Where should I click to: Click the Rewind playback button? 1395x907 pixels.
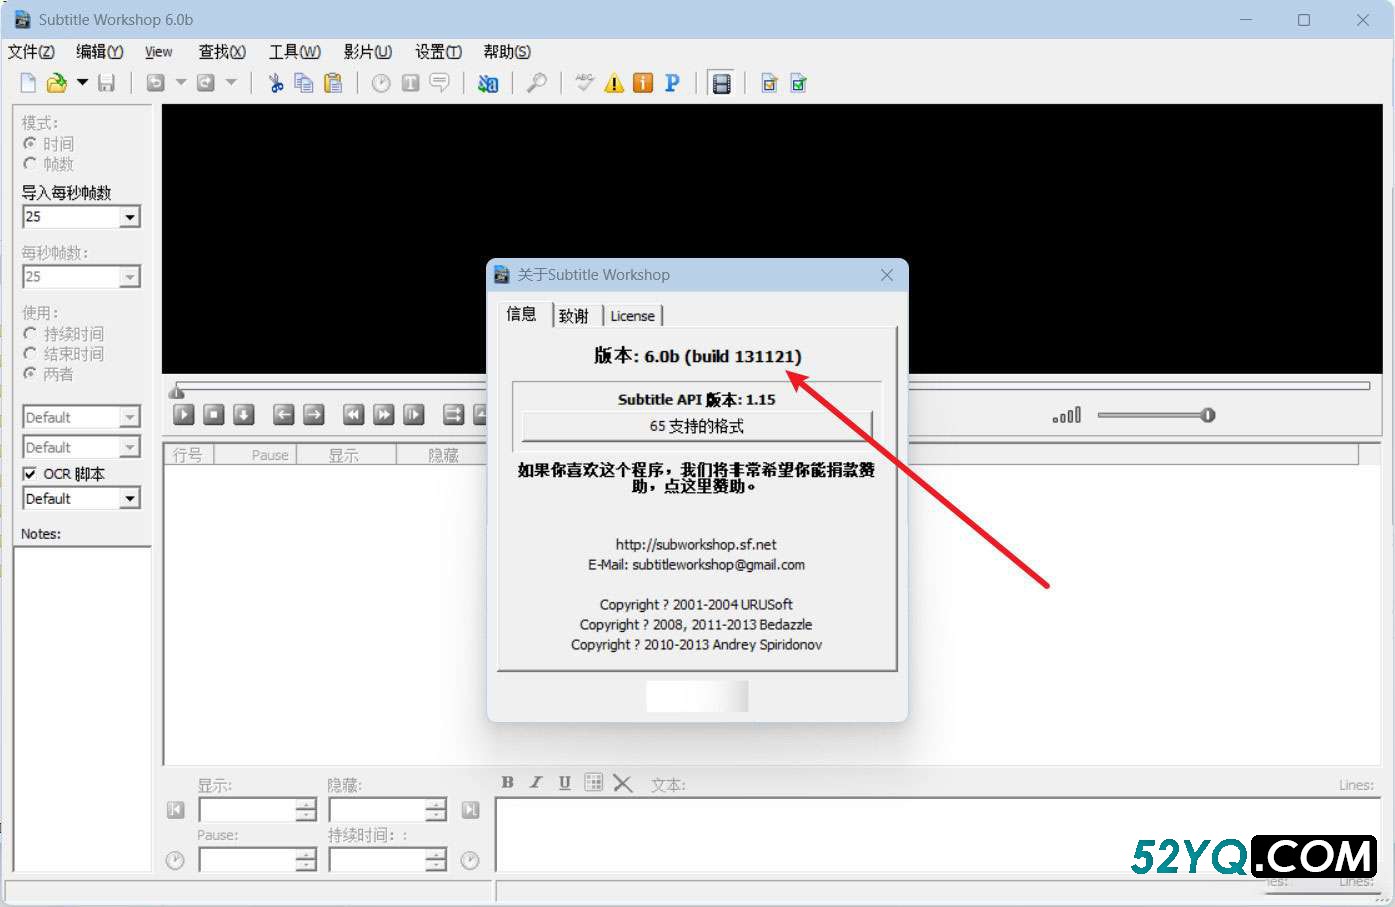[x=354, y=414]
